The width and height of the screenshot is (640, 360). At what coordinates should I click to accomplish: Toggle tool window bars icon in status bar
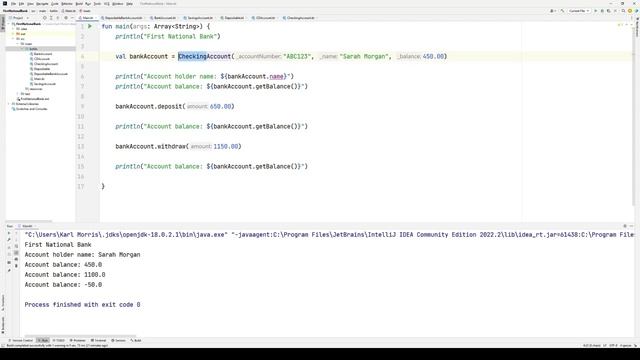click(x=3, y=345)
